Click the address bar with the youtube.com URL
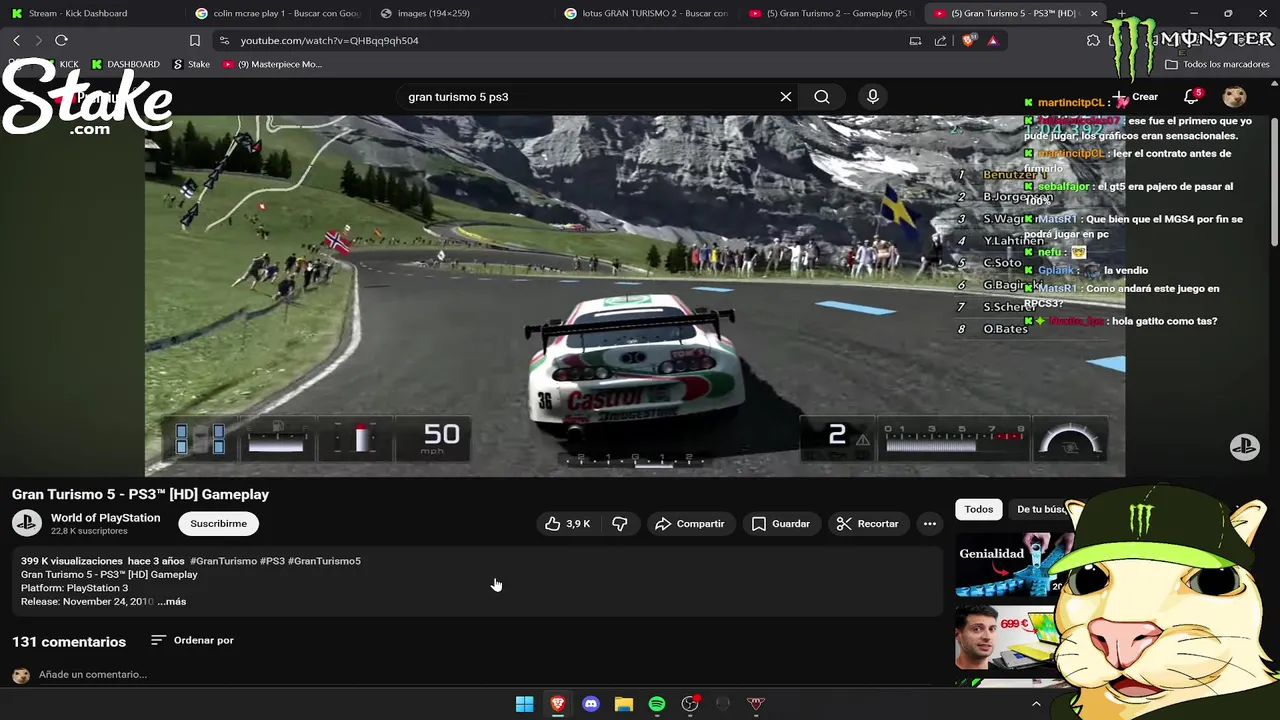The height and width of the screenshot is (720, 1280). (x=560, y=40)
